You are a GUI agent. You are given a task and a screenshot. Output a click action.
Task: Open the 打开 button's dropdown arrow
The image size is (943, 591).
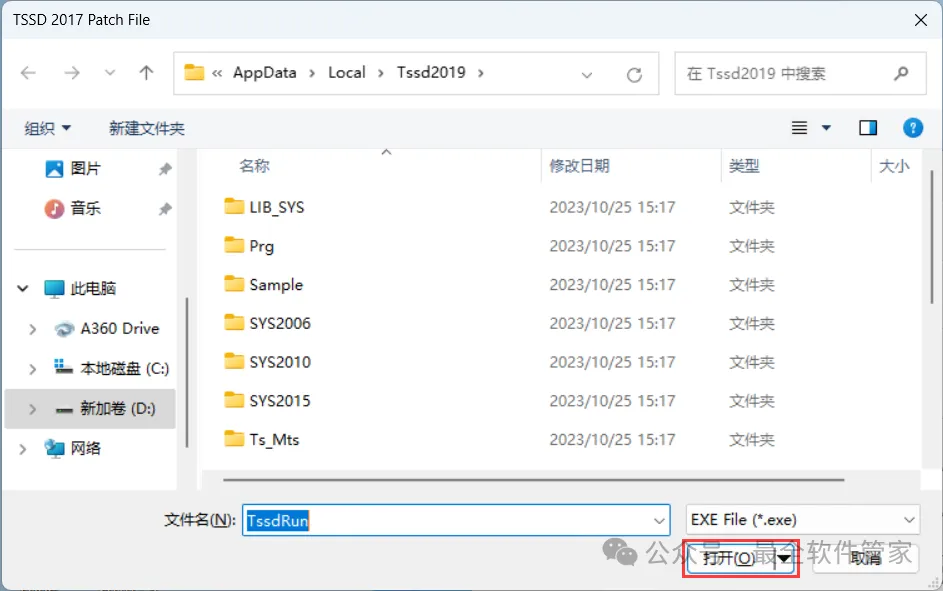784,559
